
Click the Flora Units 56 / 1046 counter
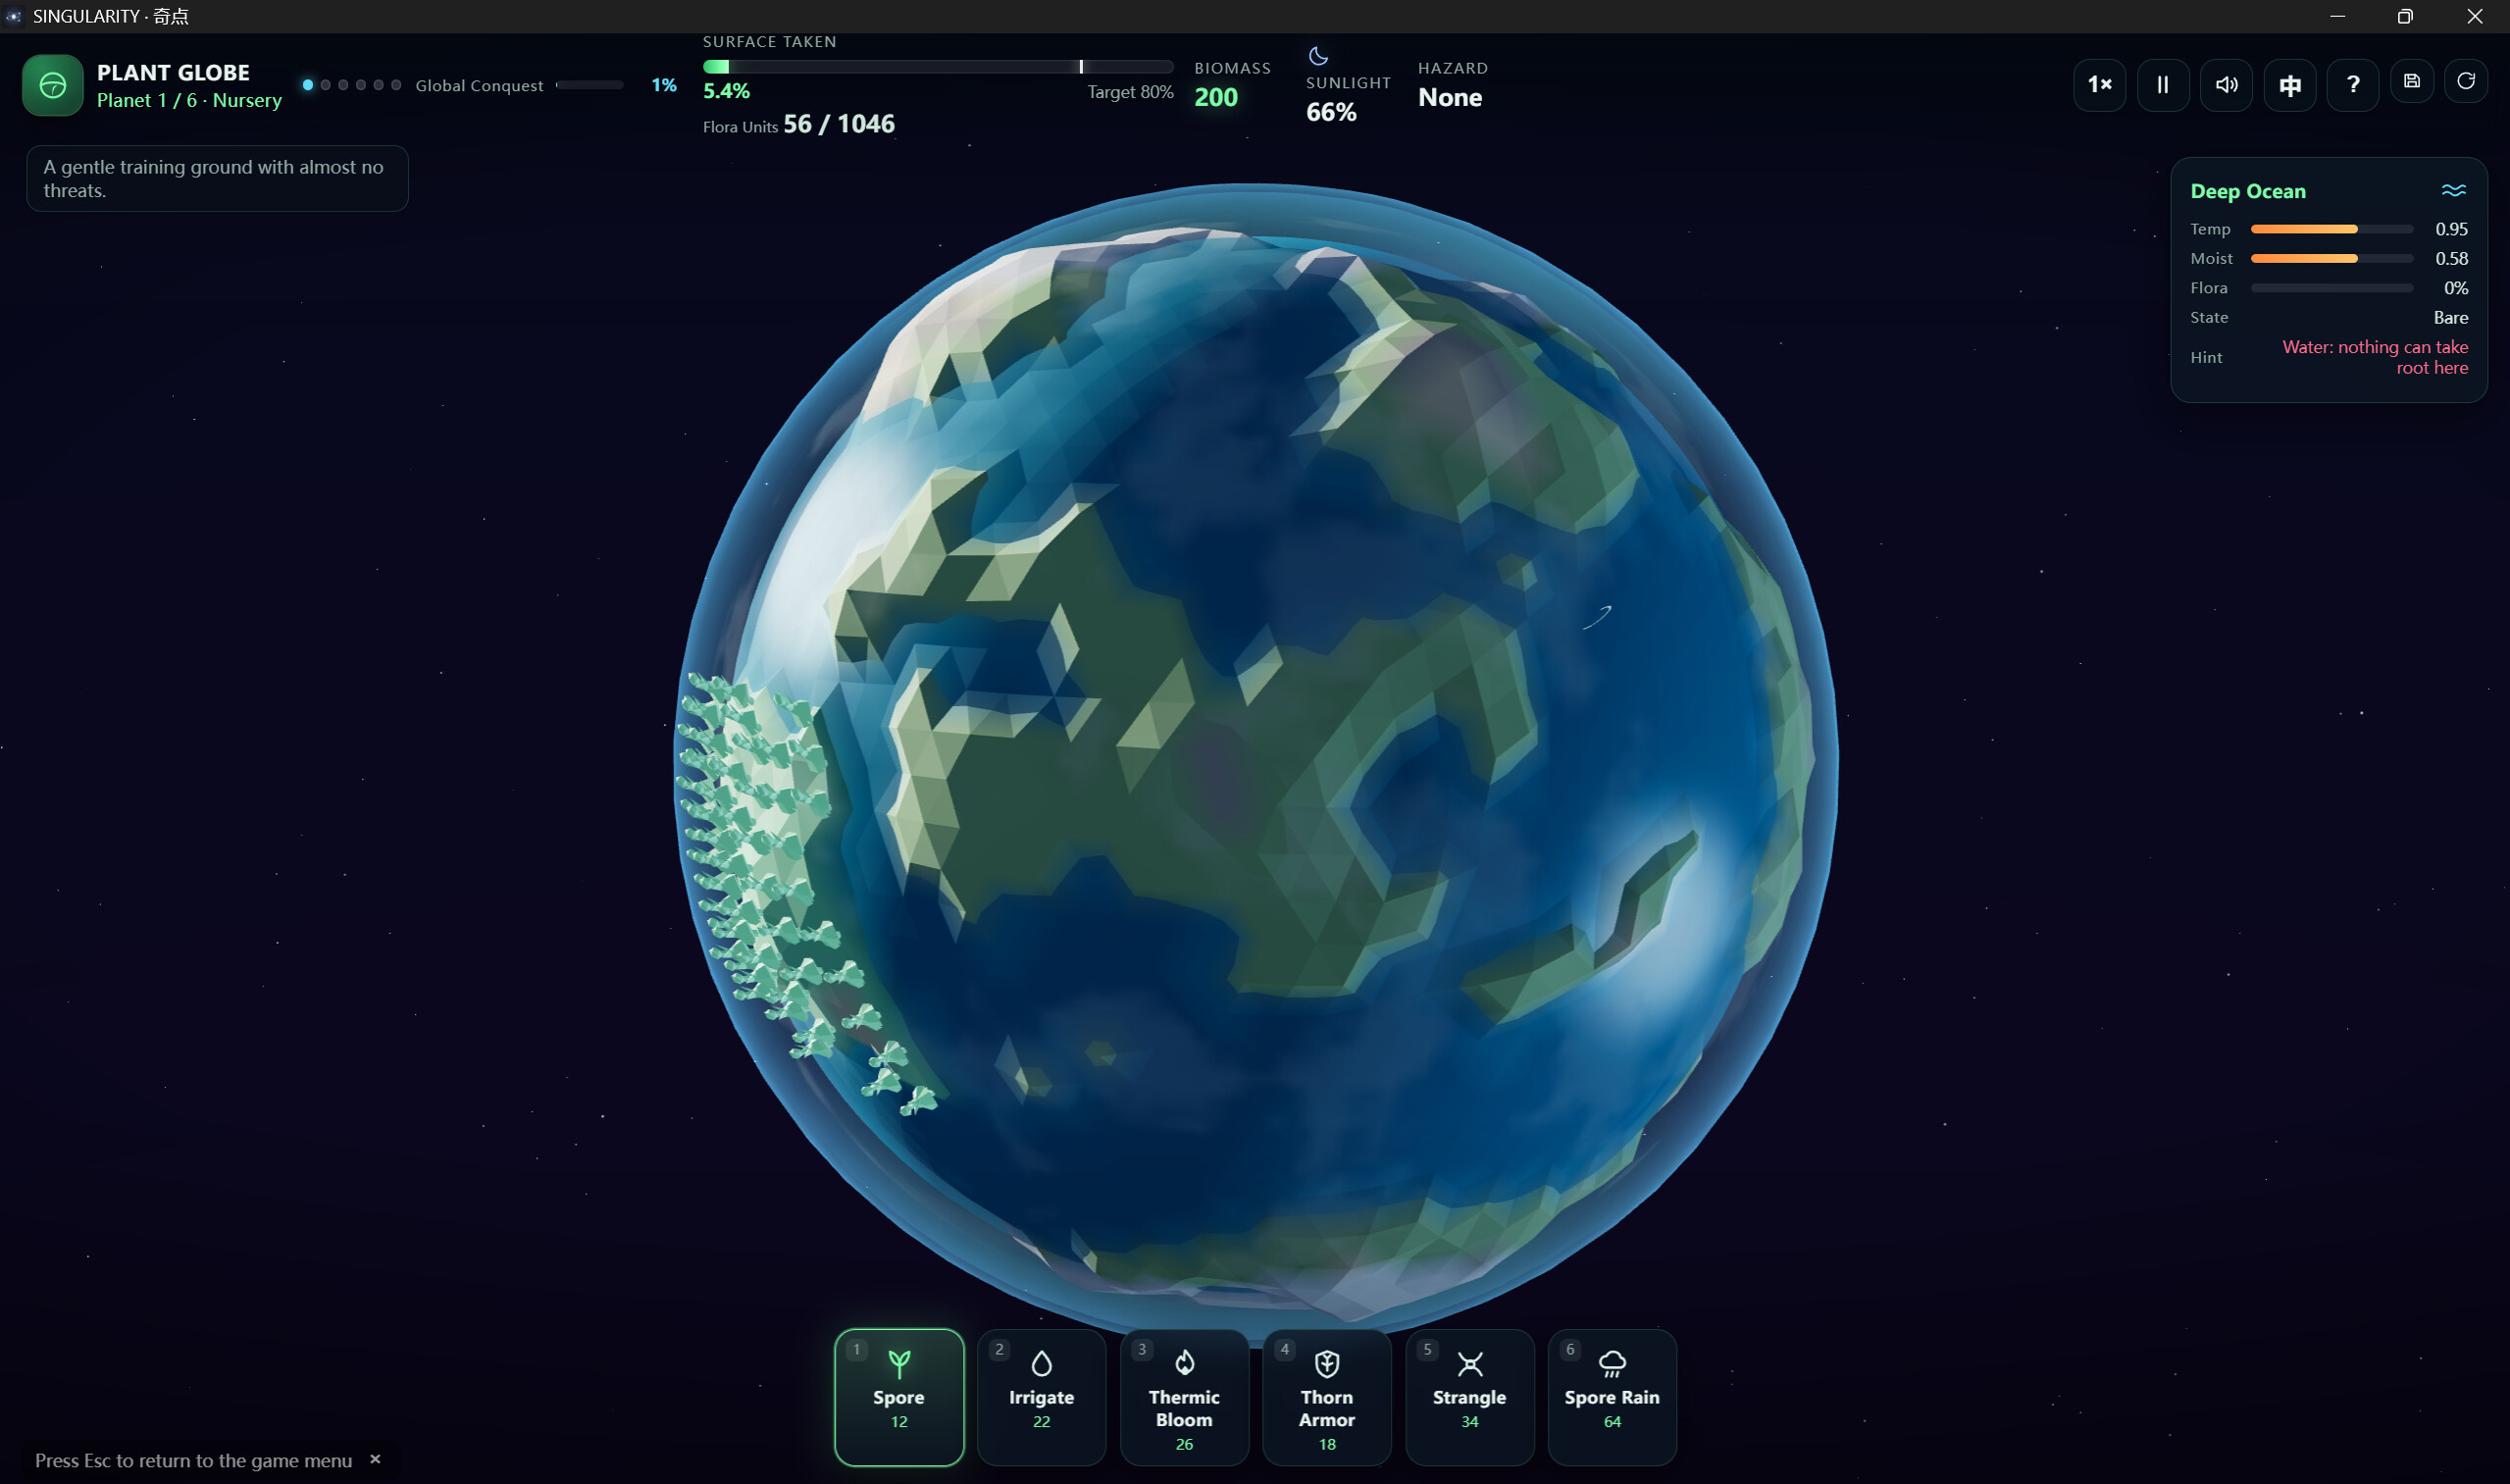[x=798, y=124]
